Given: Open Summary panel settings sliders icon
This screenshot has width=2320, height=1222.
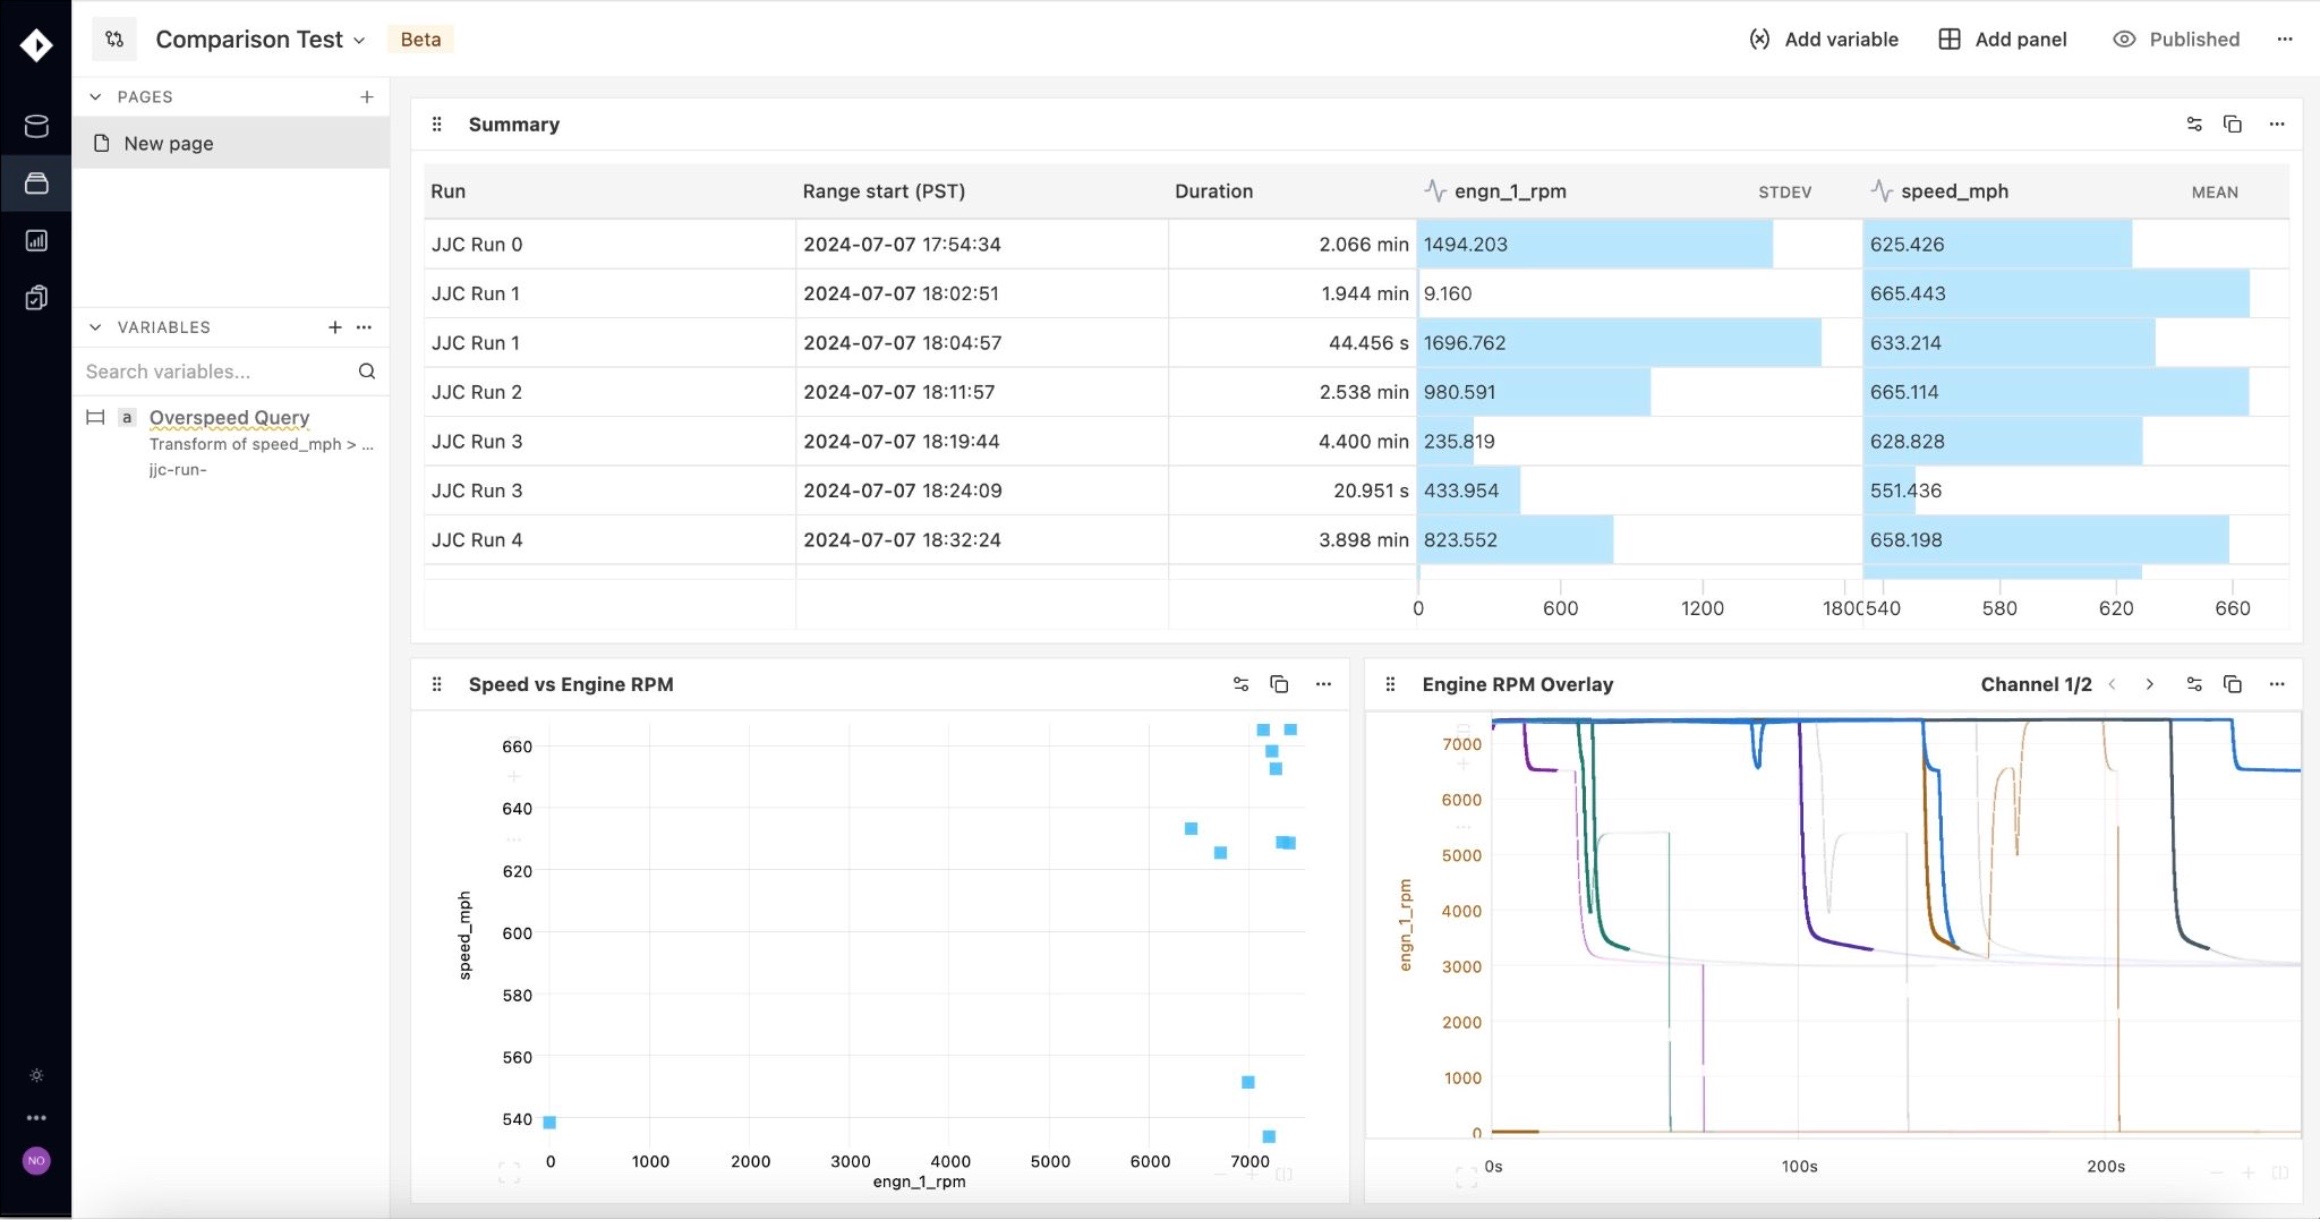Looking at the screenshot, I should point(2194,124).
